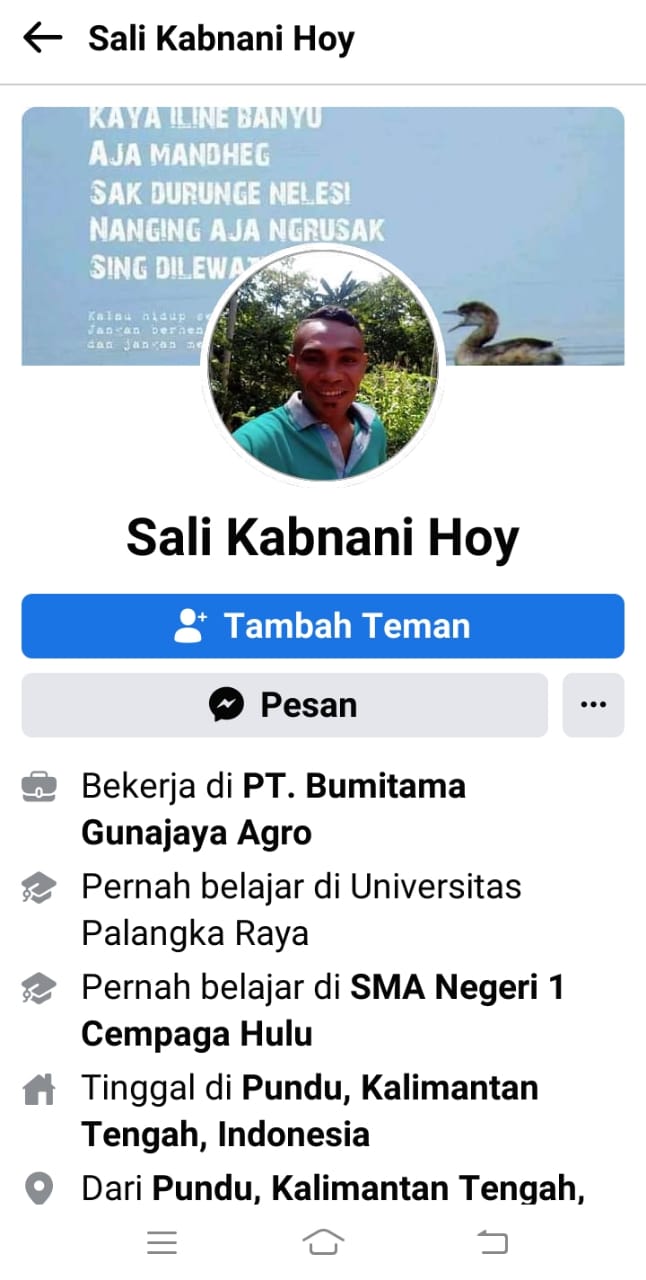Tap the Messenger icon in Pesan
Screen dimensions: 646x1280
(227, 705)
